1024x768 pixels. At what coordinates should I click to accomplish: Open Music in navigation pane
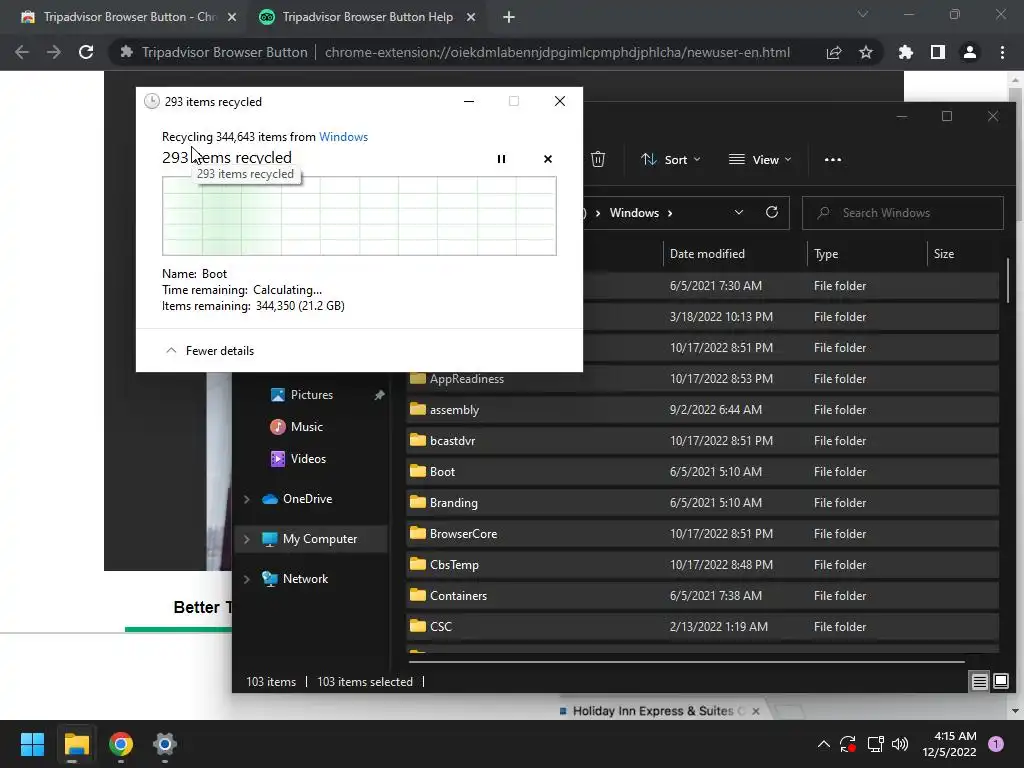(306, 426)
